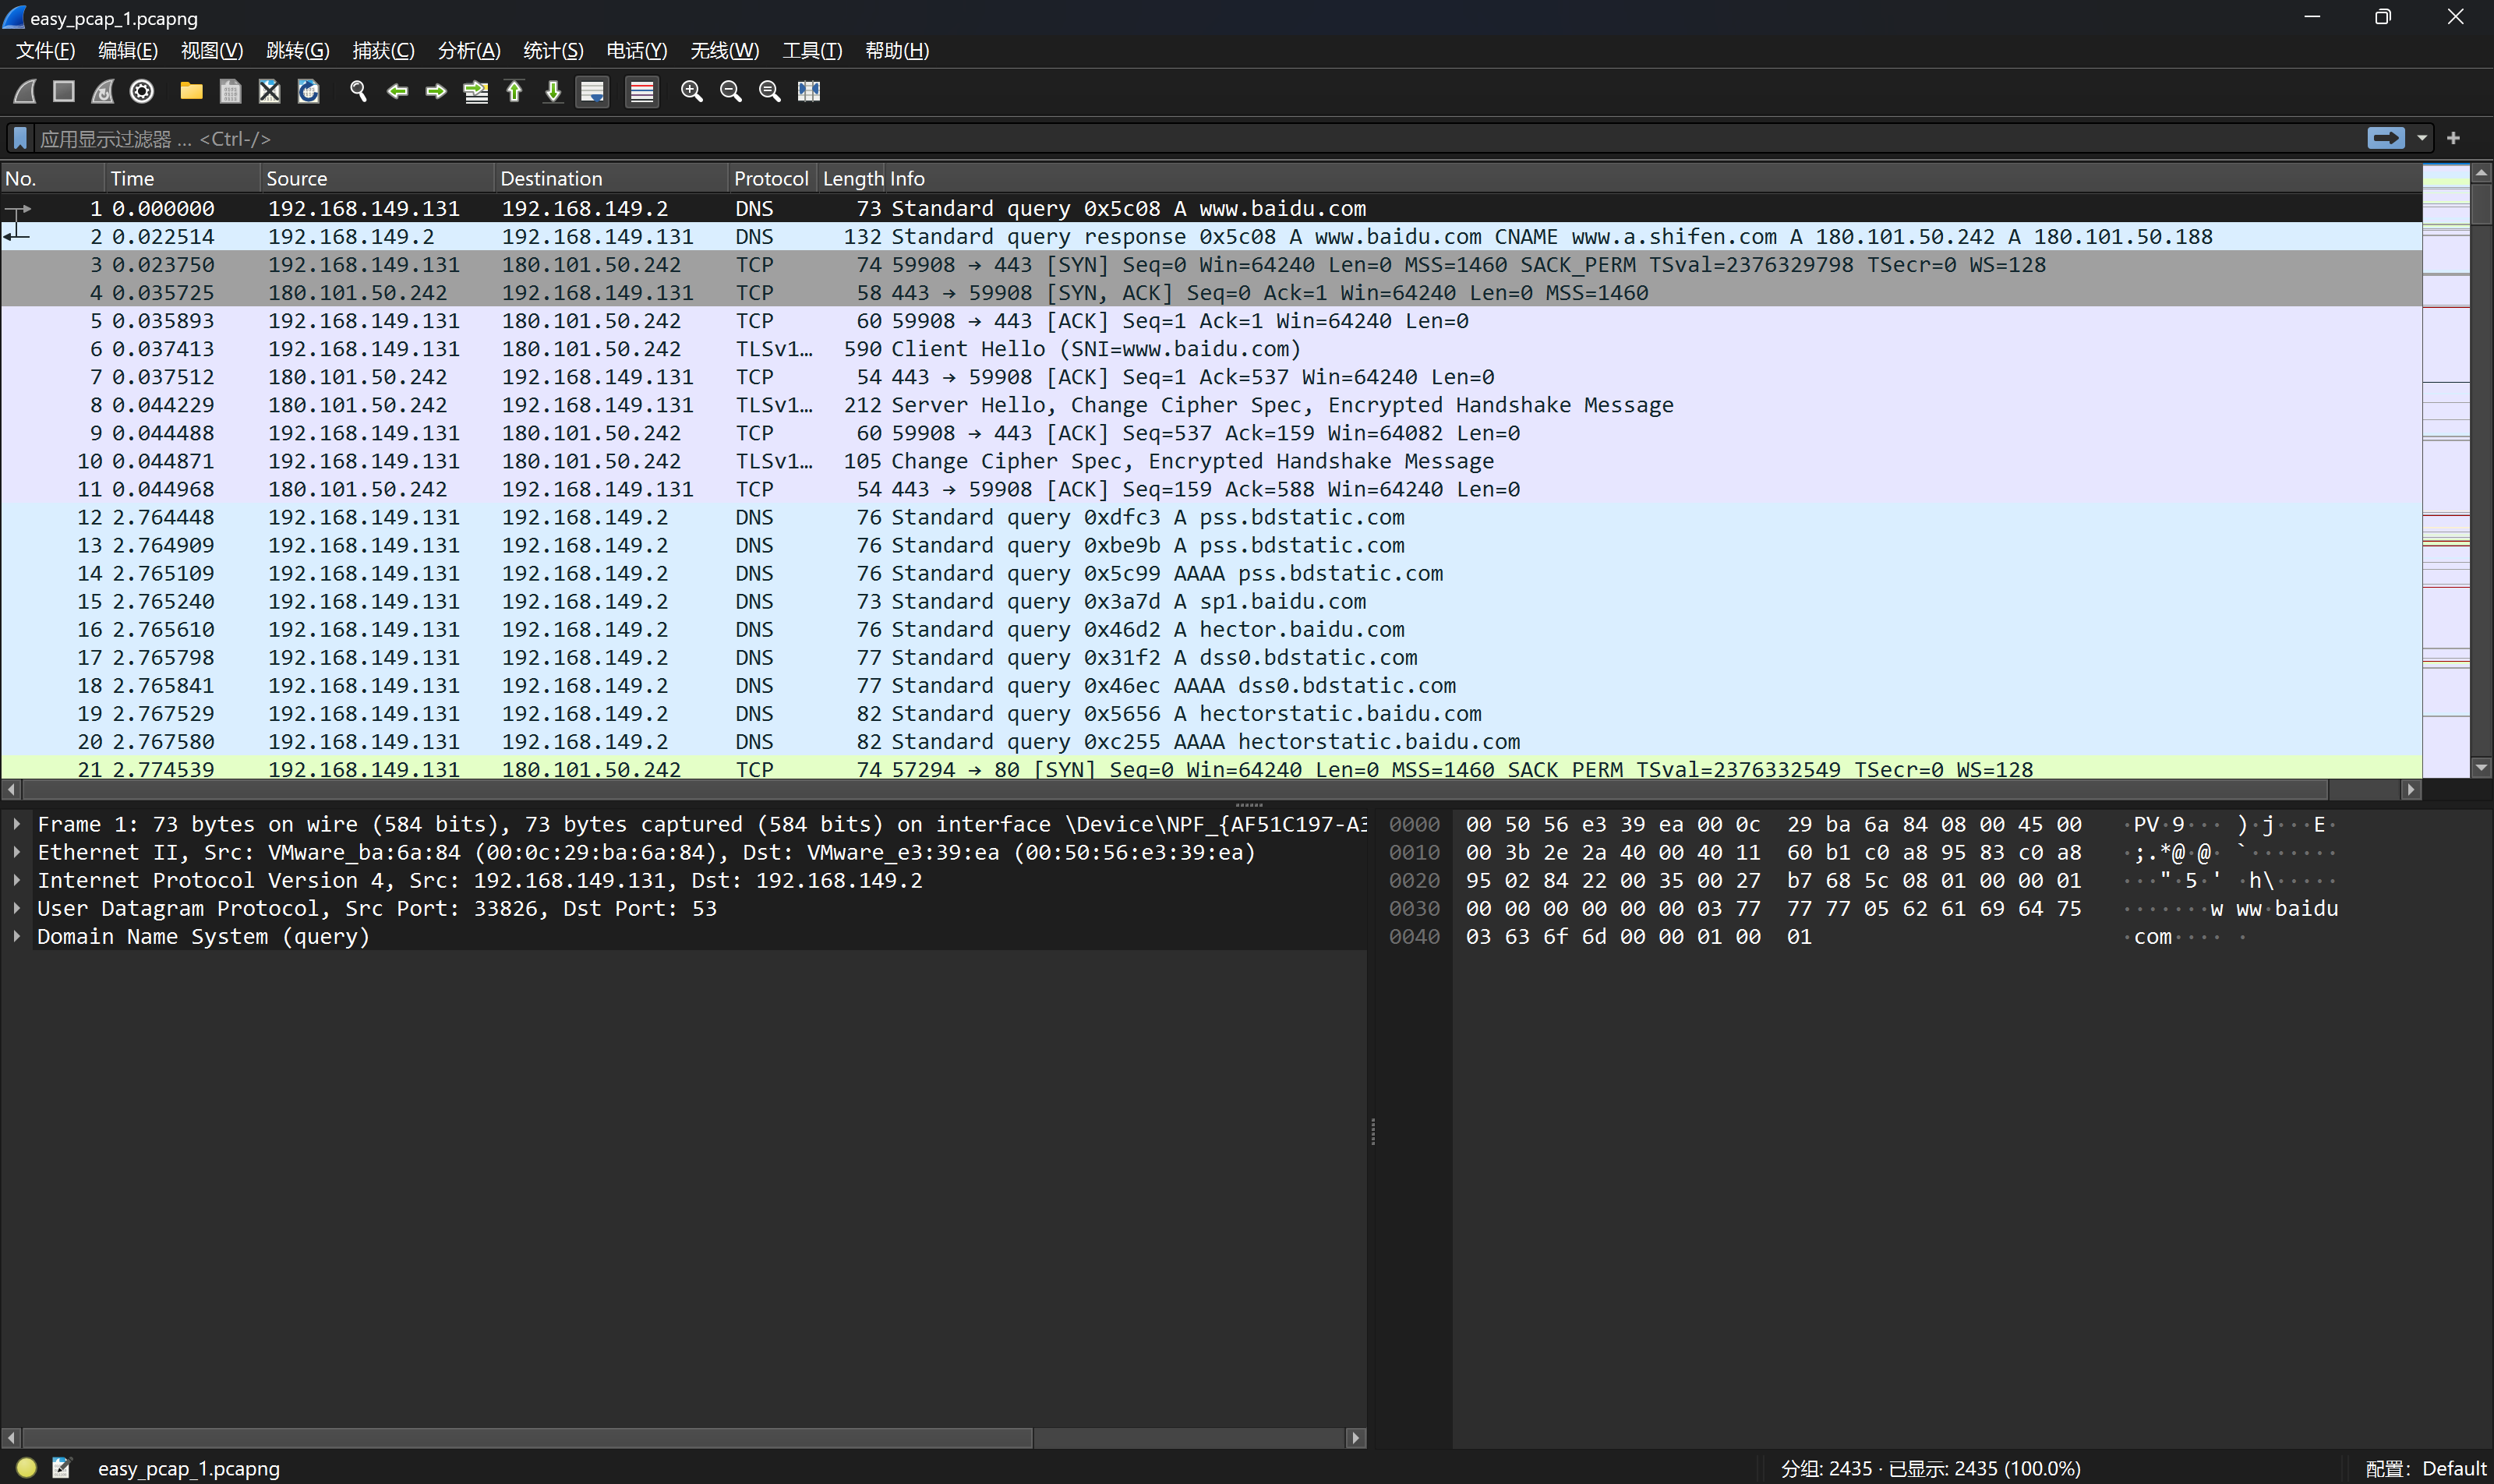Sort by the Time column header
The height and width of the screenshot is (1484, 2494).
click(182, 178)
